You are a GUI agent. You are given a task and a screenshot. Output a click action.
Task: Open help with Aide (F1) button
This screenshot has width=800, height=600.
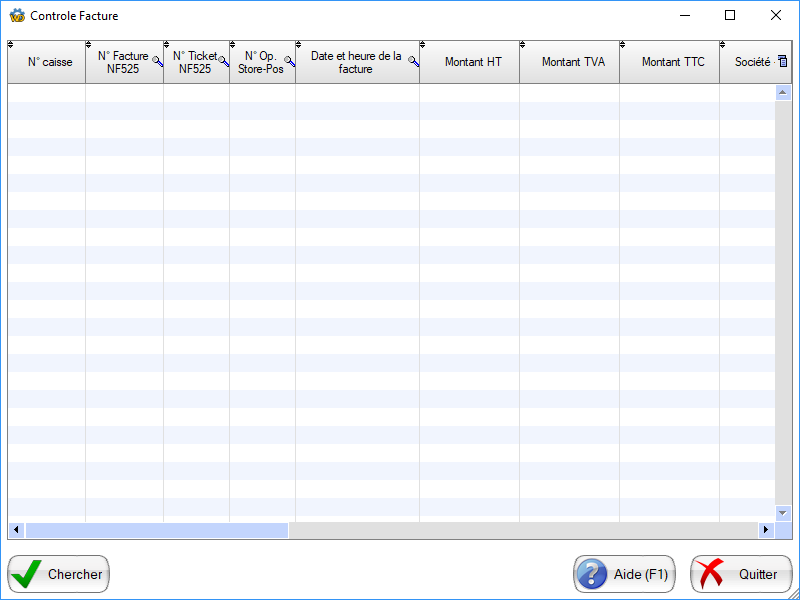pos(625,574)
